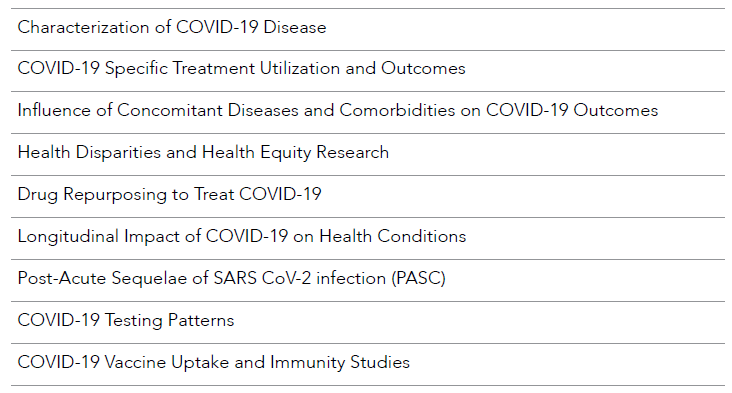The width and height of the screenshot is (732, 393).
Task: Select Longitudinal Impact of COVID-19 on Health Conditions
Action: click(368, 238)
